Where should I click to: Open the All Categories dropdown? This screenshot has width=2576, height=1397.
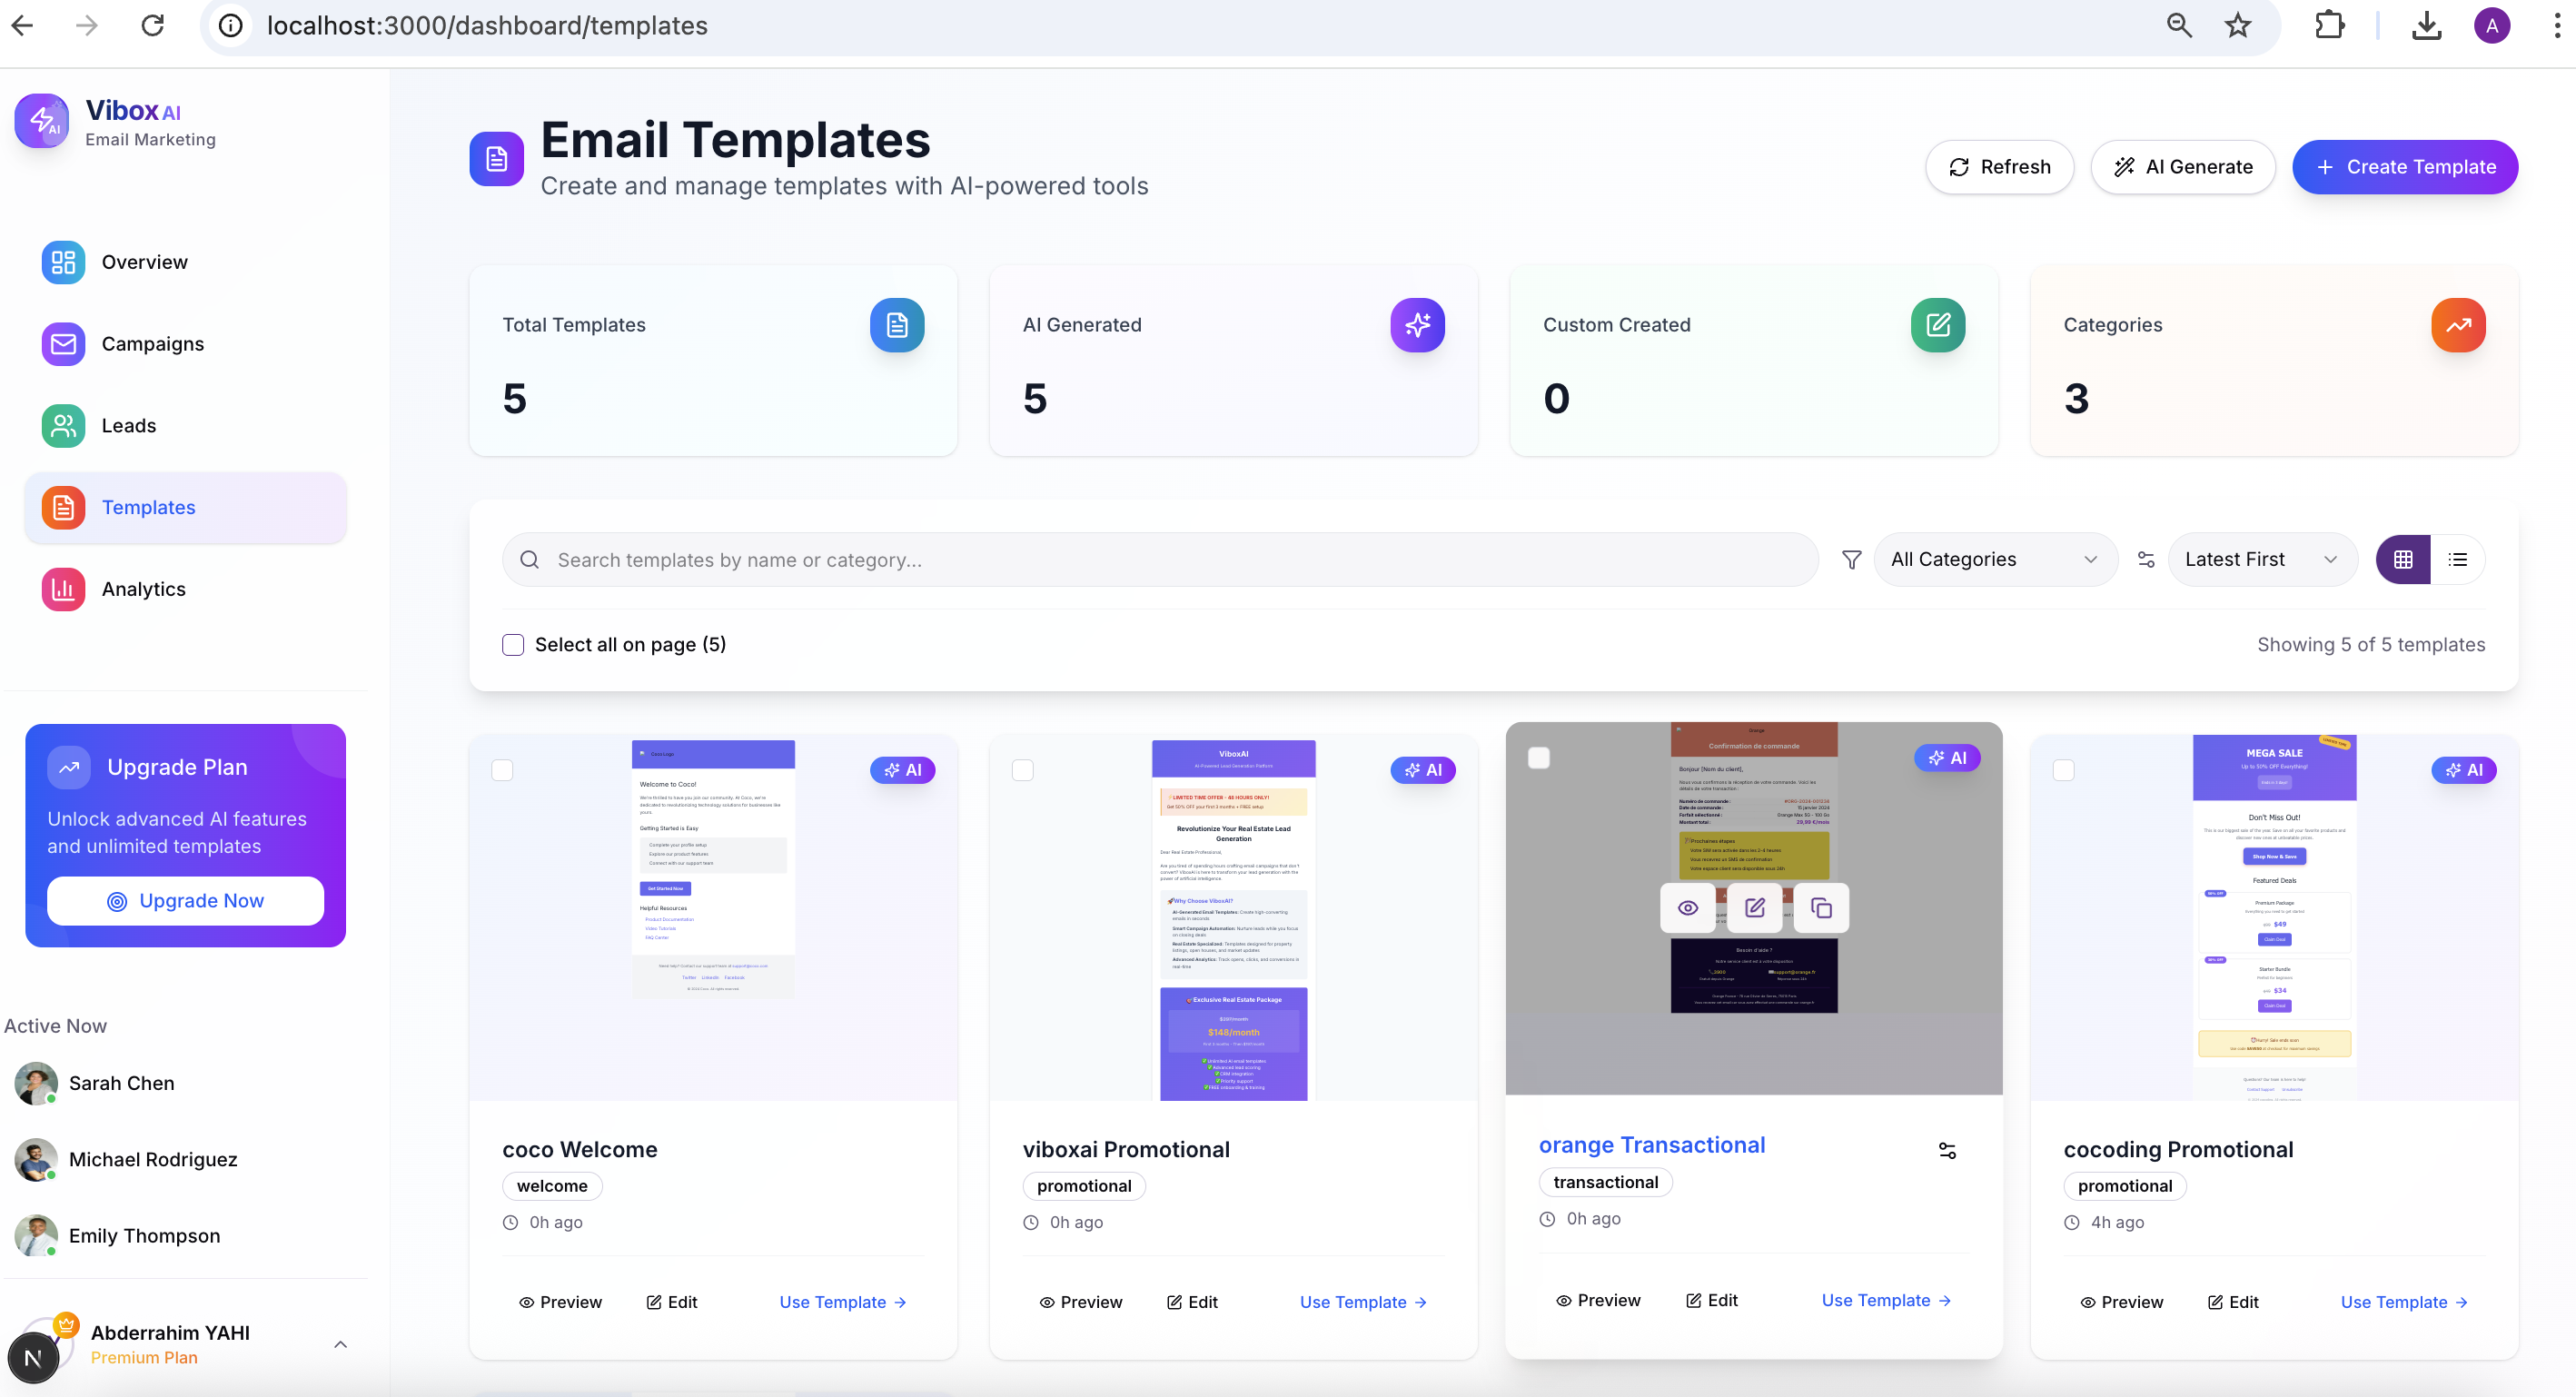[1994, 560]
